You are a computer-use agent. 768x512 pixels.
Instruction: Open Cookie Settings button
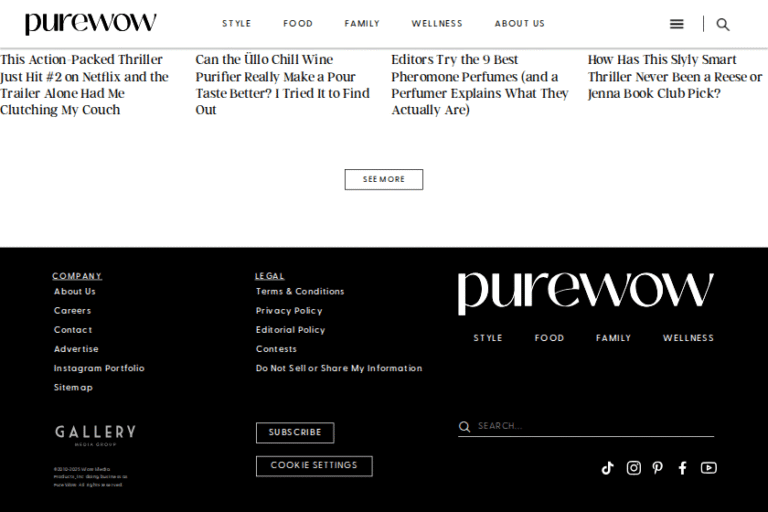(x=314, y=466)
